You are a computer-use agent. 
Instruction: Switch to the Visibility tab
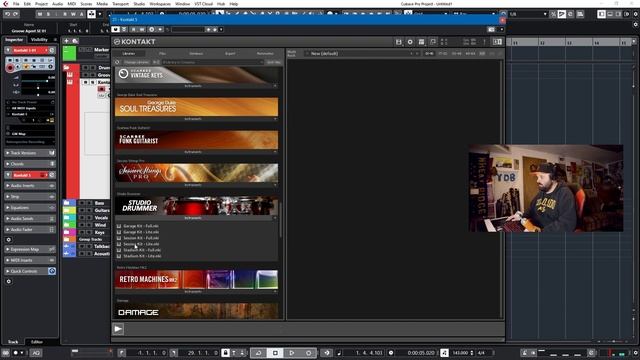pos(40,40)
